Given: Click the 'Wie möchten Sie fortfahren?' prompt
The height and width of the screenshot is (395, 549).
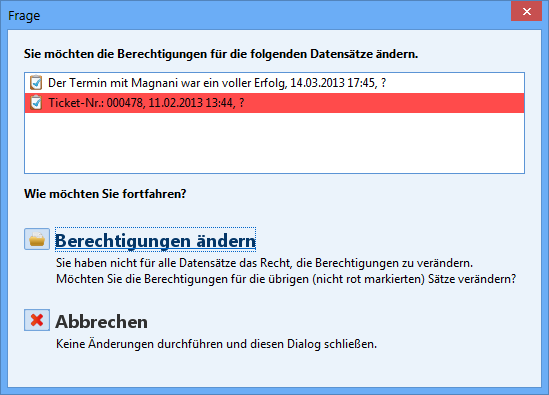Looking at the screenshot, I should [x=105, y=194].
